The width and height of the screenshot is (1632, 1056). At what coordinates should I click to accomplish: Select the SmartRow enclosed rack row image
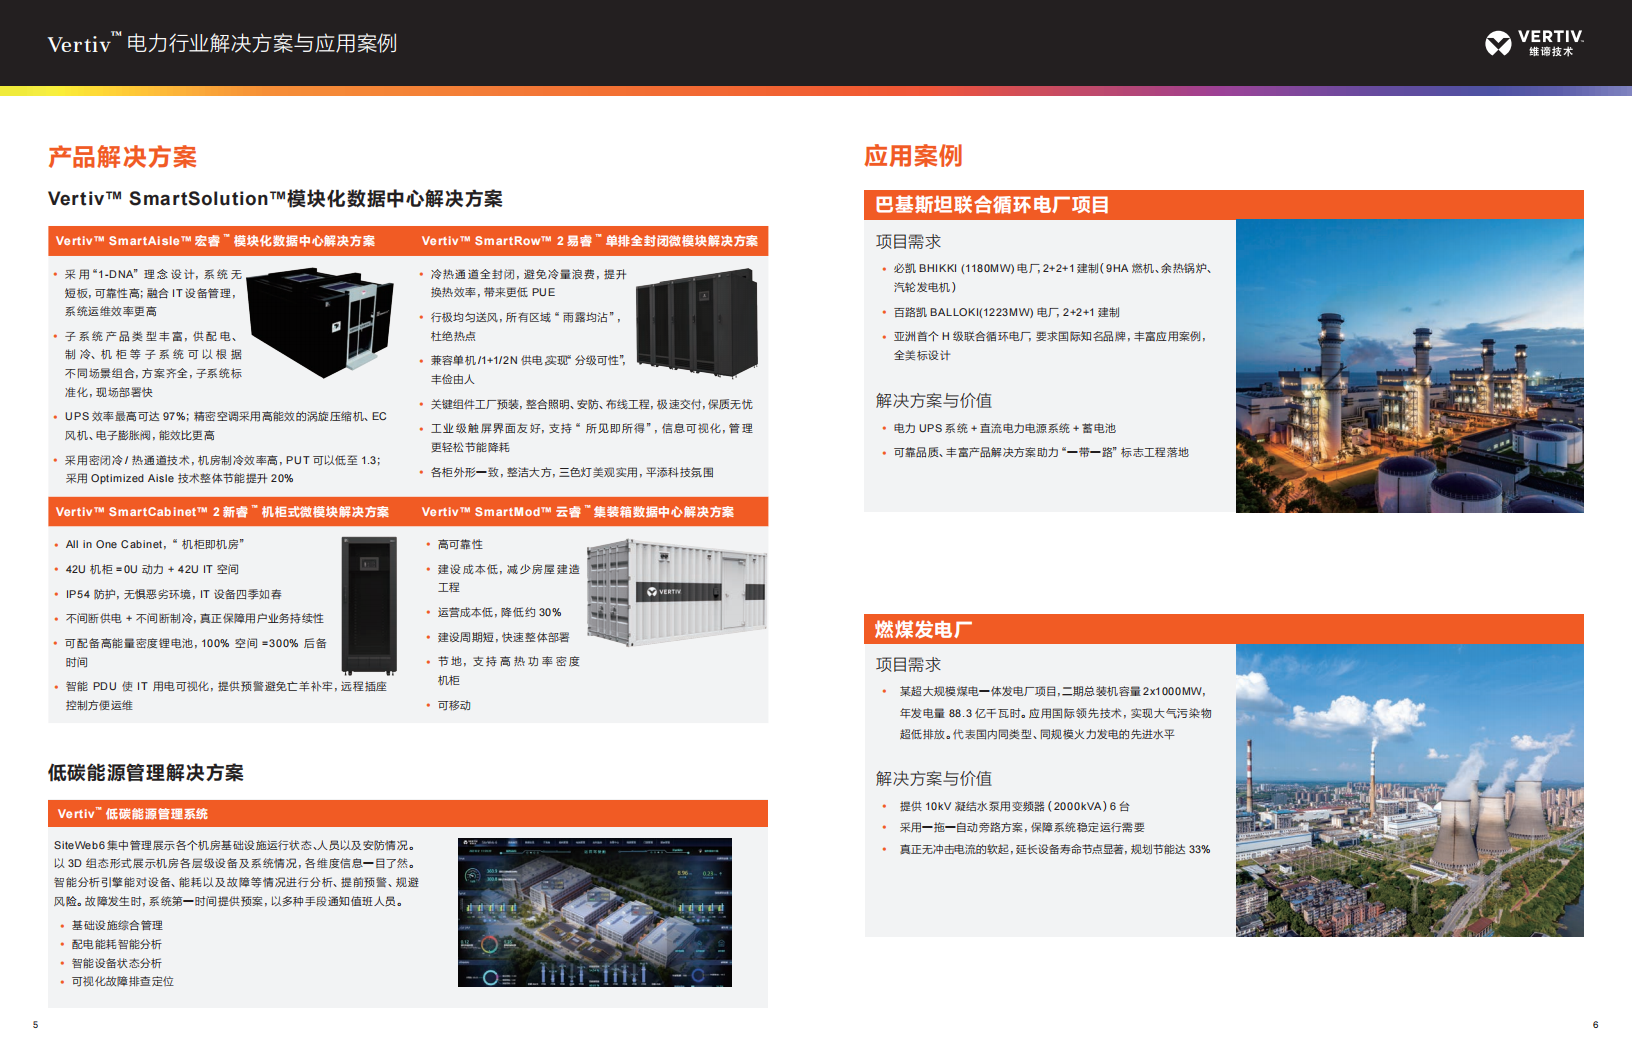[x=696, y=325]
